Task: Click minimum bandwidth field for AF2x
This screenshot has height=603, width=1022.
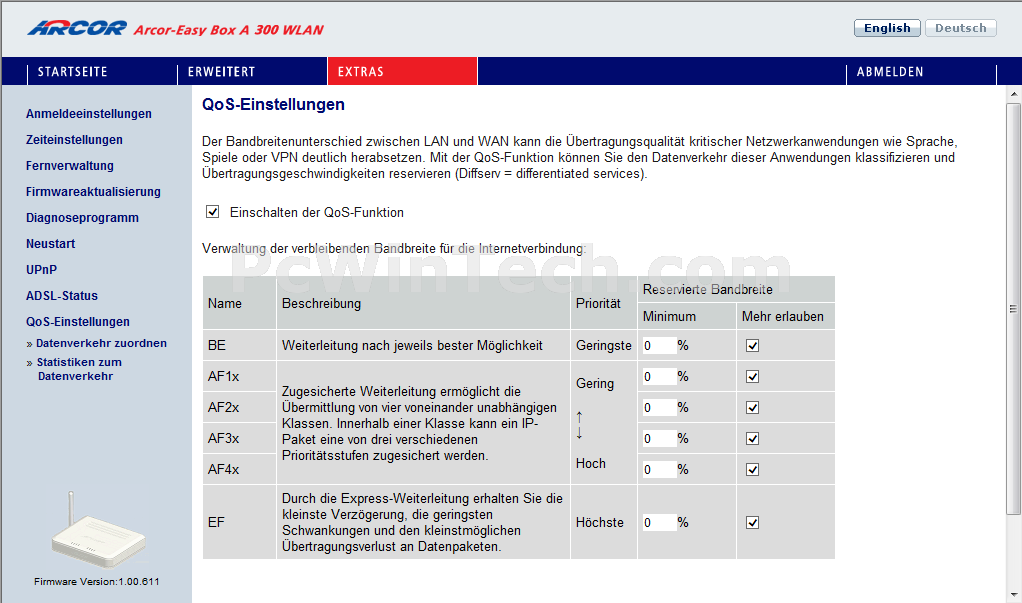Action: [659, 407]
